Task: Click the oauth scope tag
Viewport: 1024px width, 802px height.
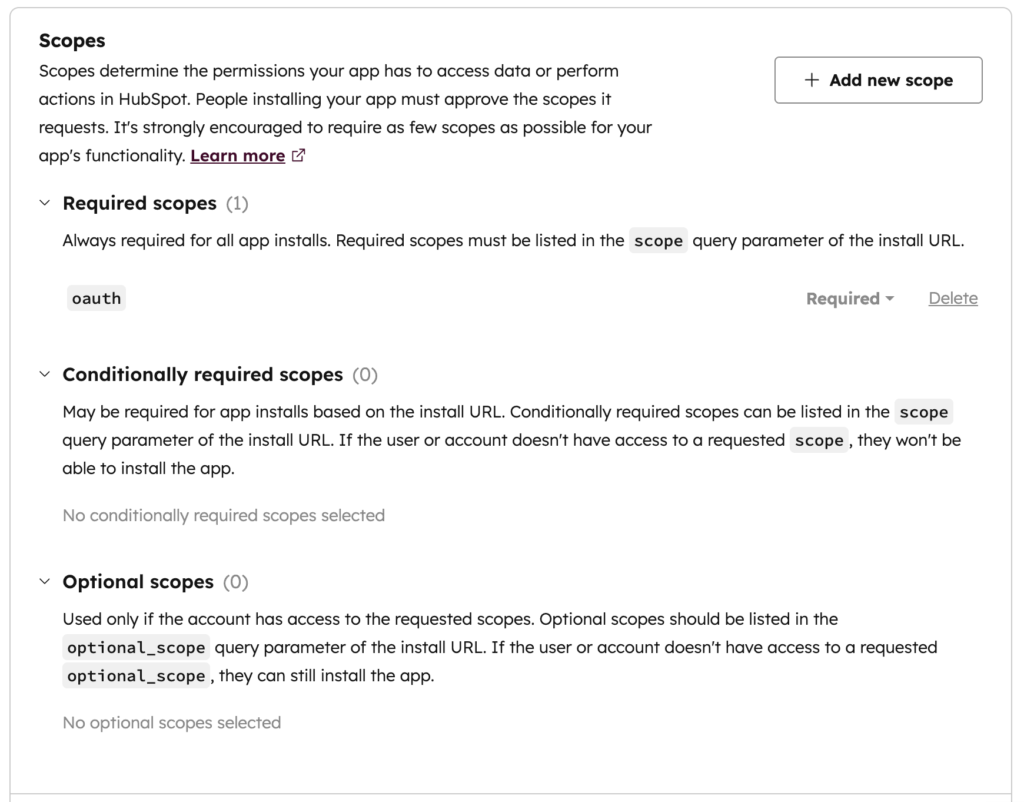Action: [x=96, y=298]
